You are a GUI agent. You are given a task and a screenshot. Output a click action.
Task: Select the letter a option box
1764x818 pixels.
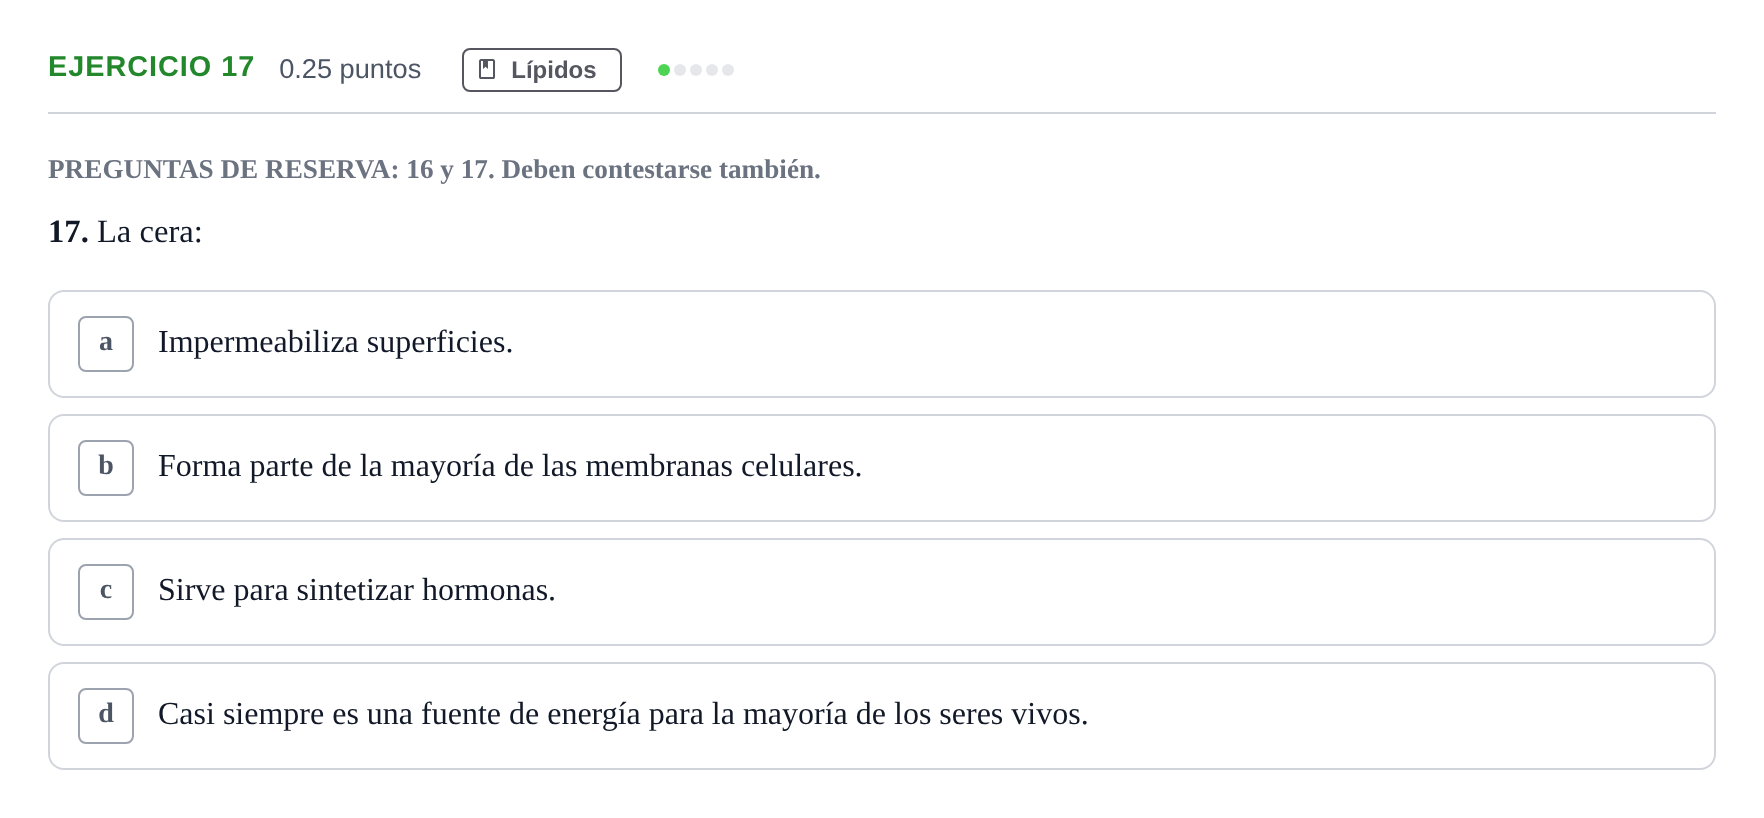[x=106, y=344]
